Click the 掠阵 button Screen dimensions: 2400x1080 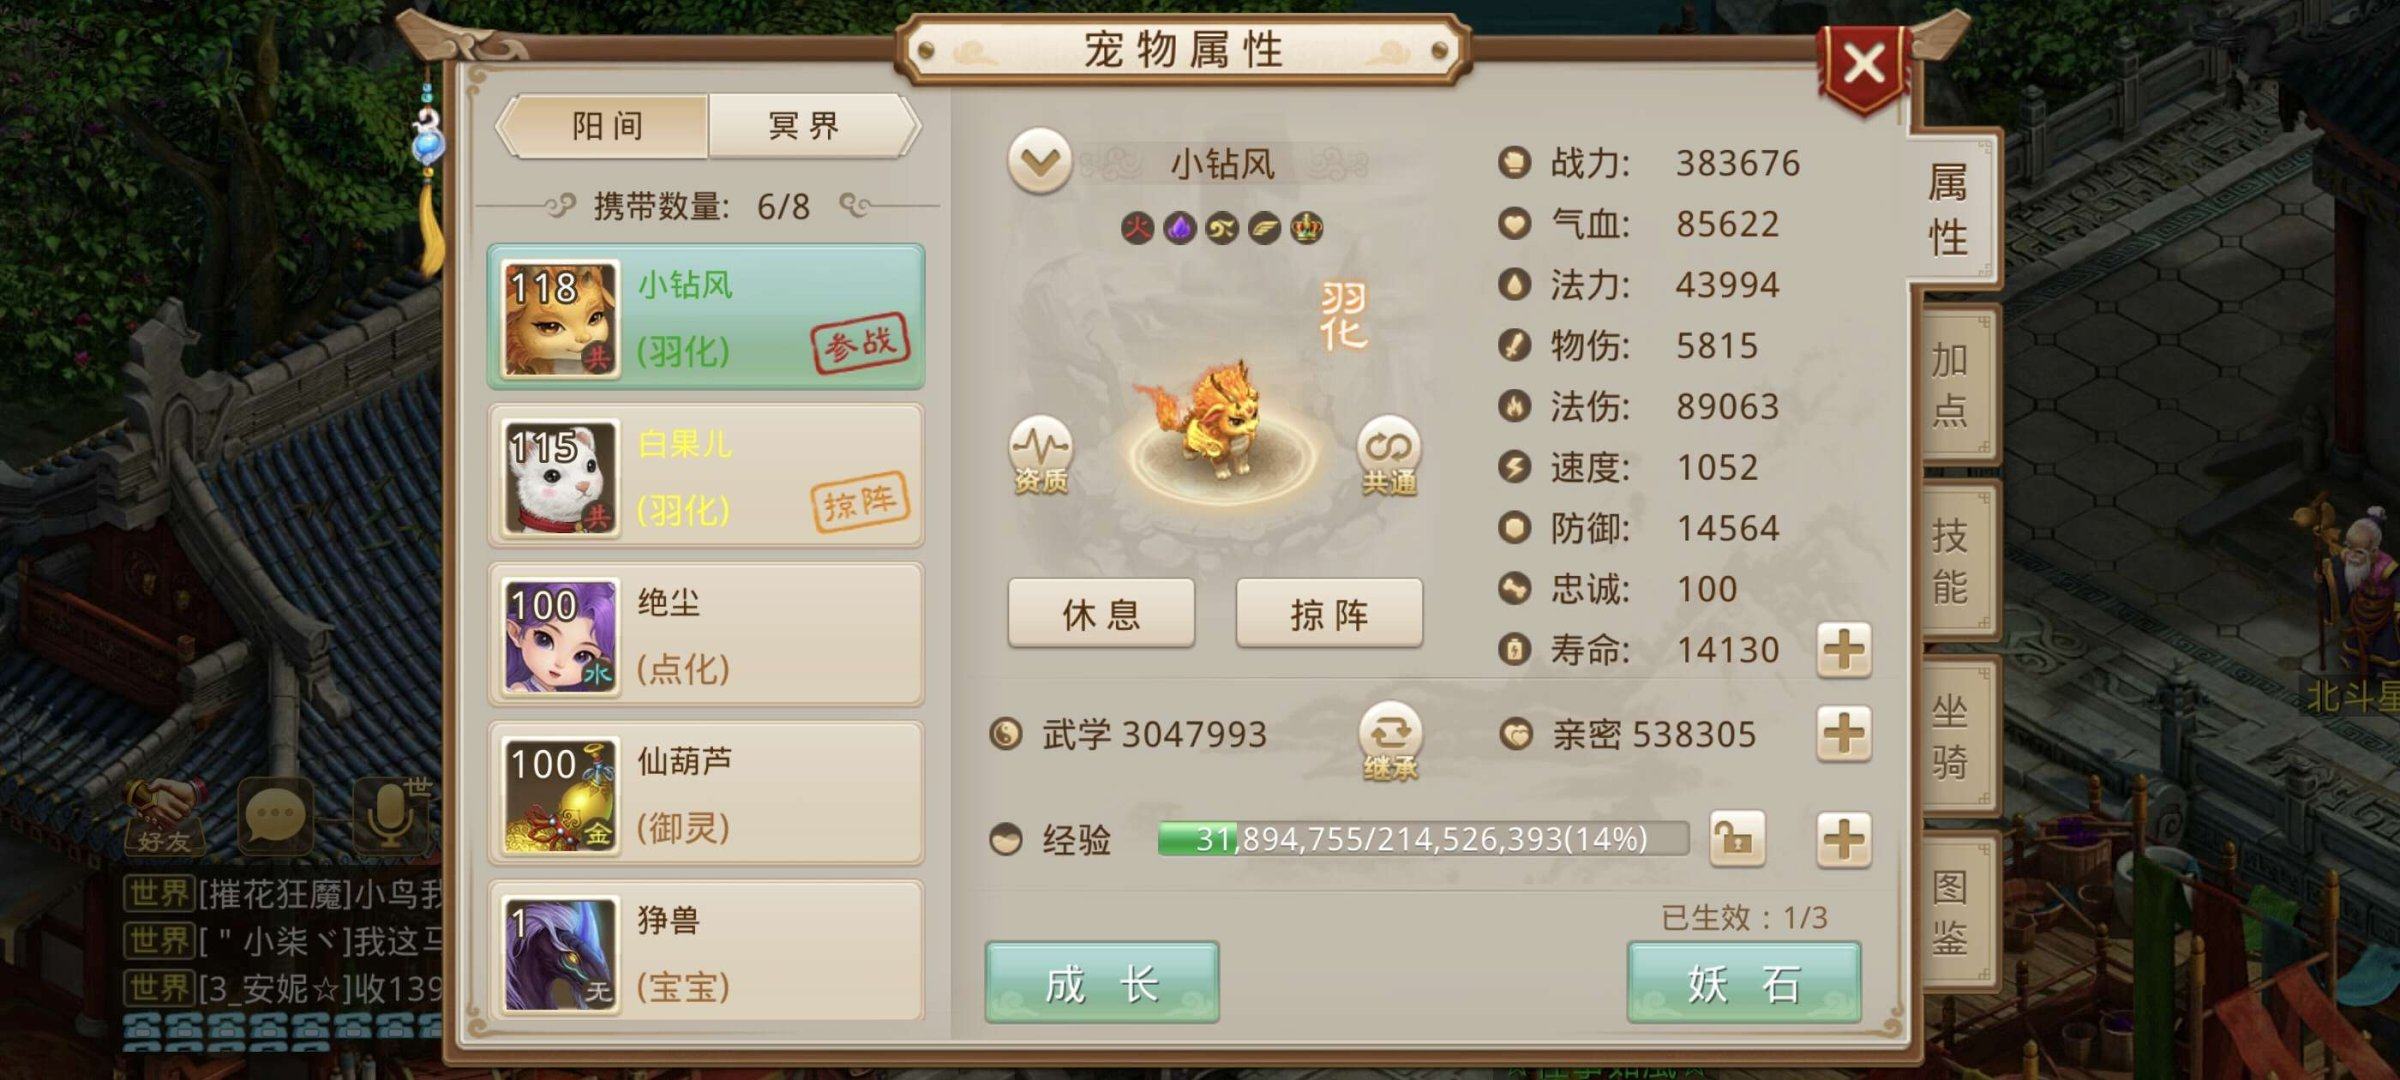(1329, 613)
